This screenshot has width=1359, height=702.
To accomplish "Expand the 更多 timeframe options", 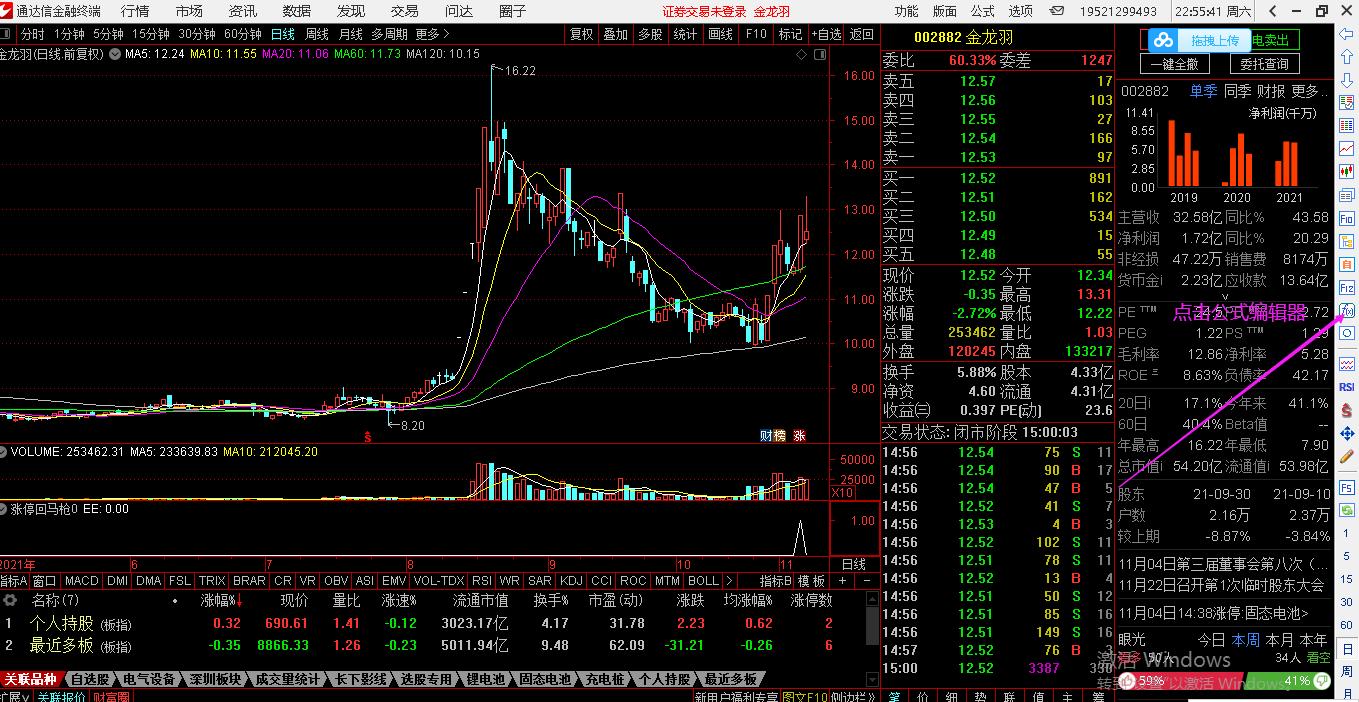I will [x=432, y=34].
